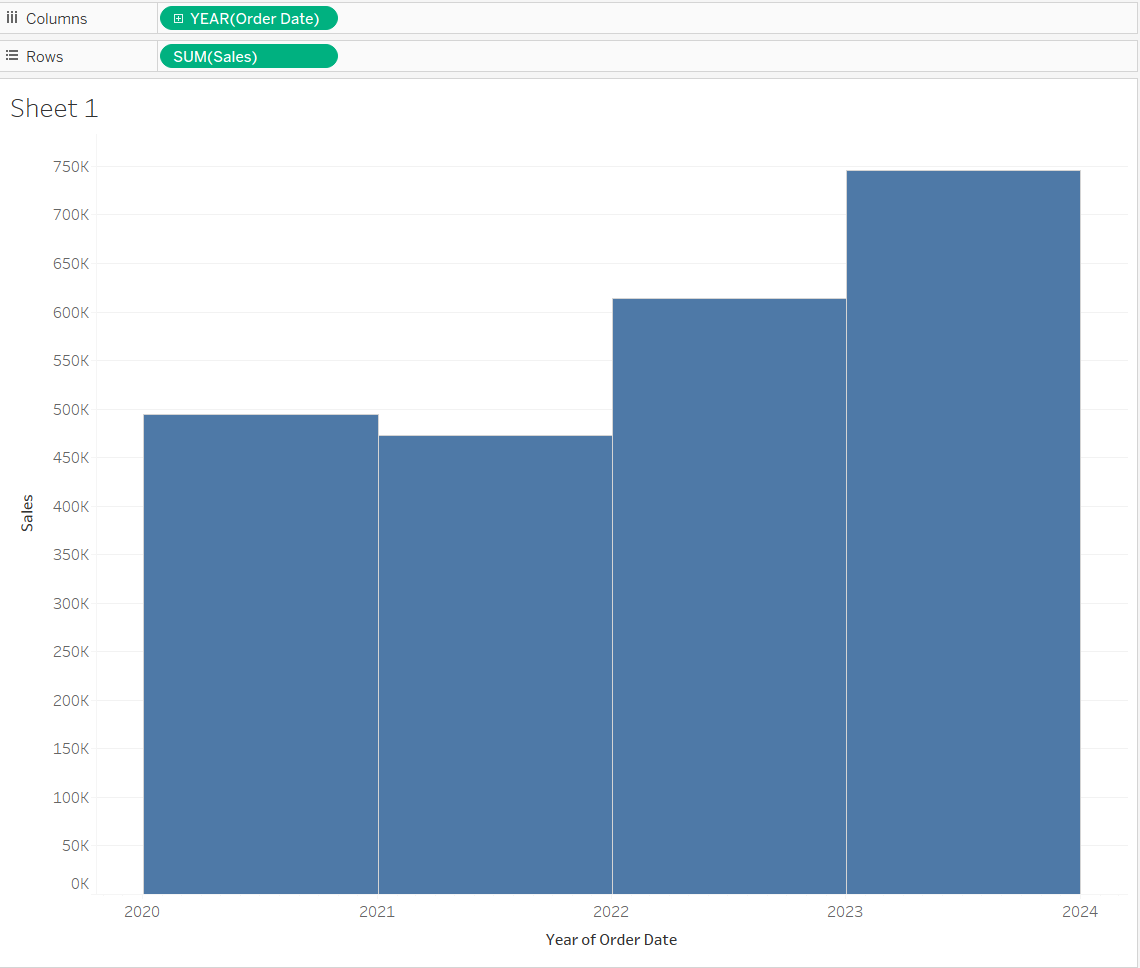Select the Rows shelf label
Viewport: 1140px width, 968px height.
pyautogui.click(x=44, y=57)
